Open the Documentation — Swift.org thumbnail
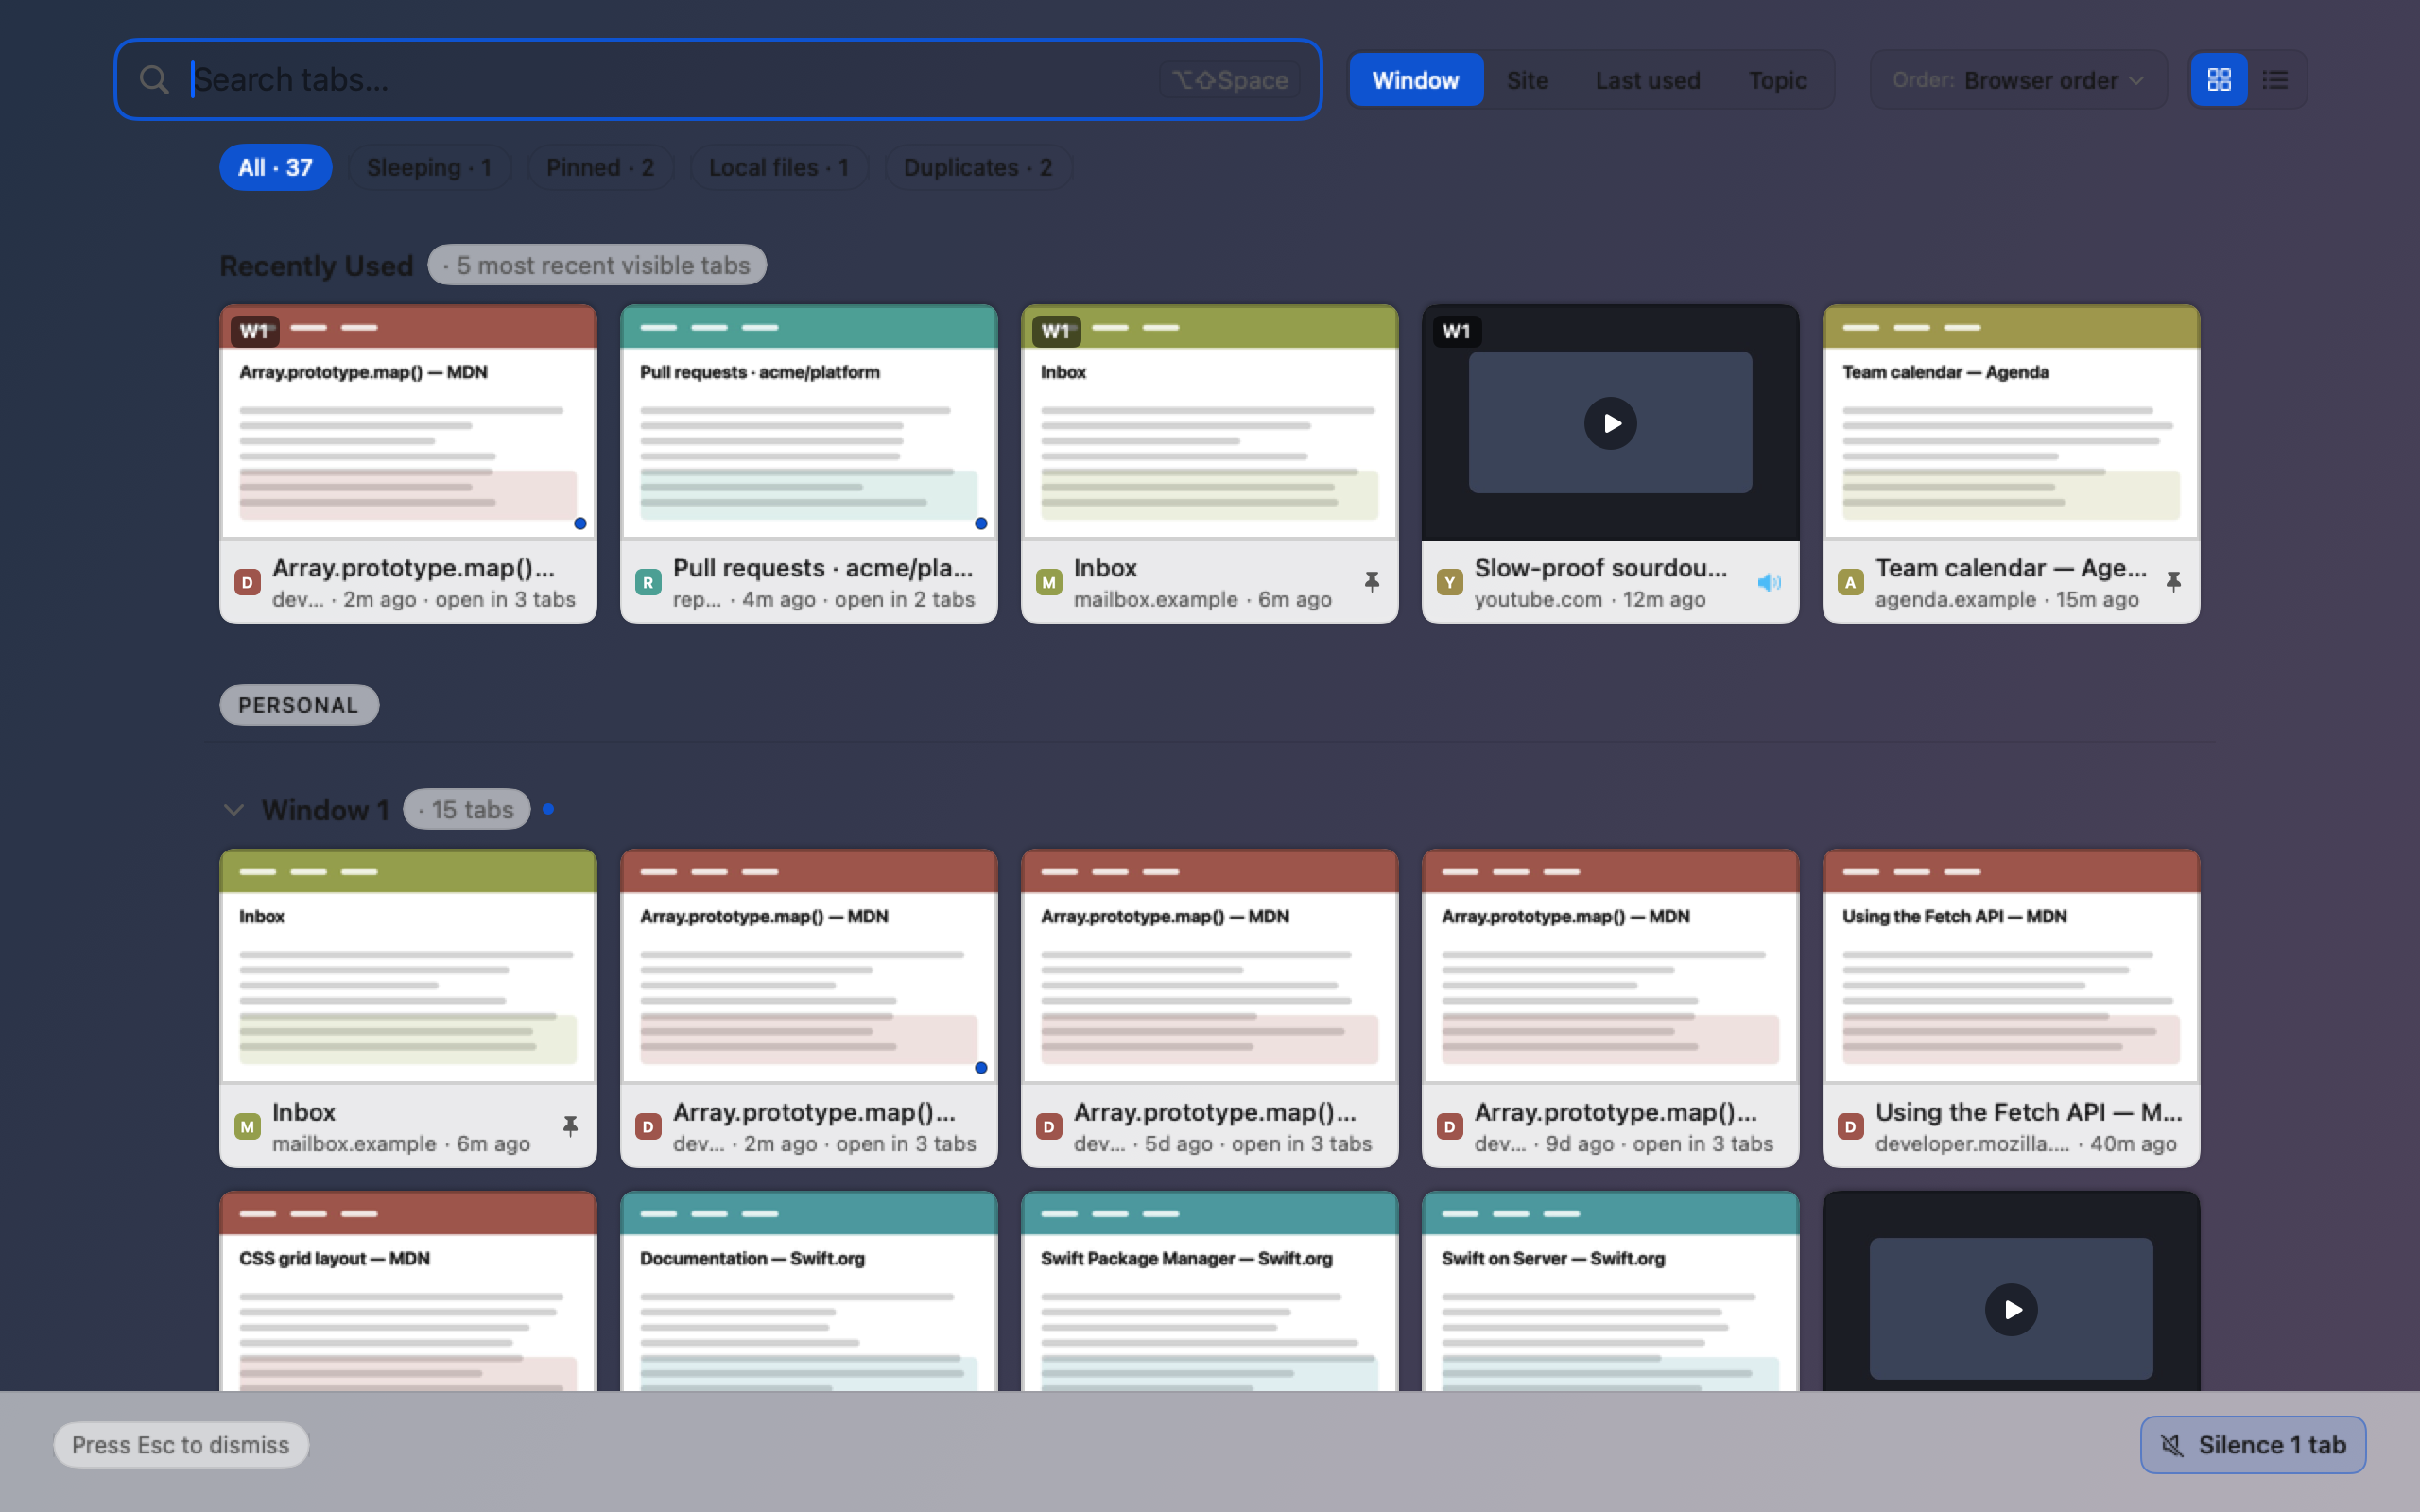This screenshot has width=2420, height=1512. pyautogui.click(x=809, y=1291)
